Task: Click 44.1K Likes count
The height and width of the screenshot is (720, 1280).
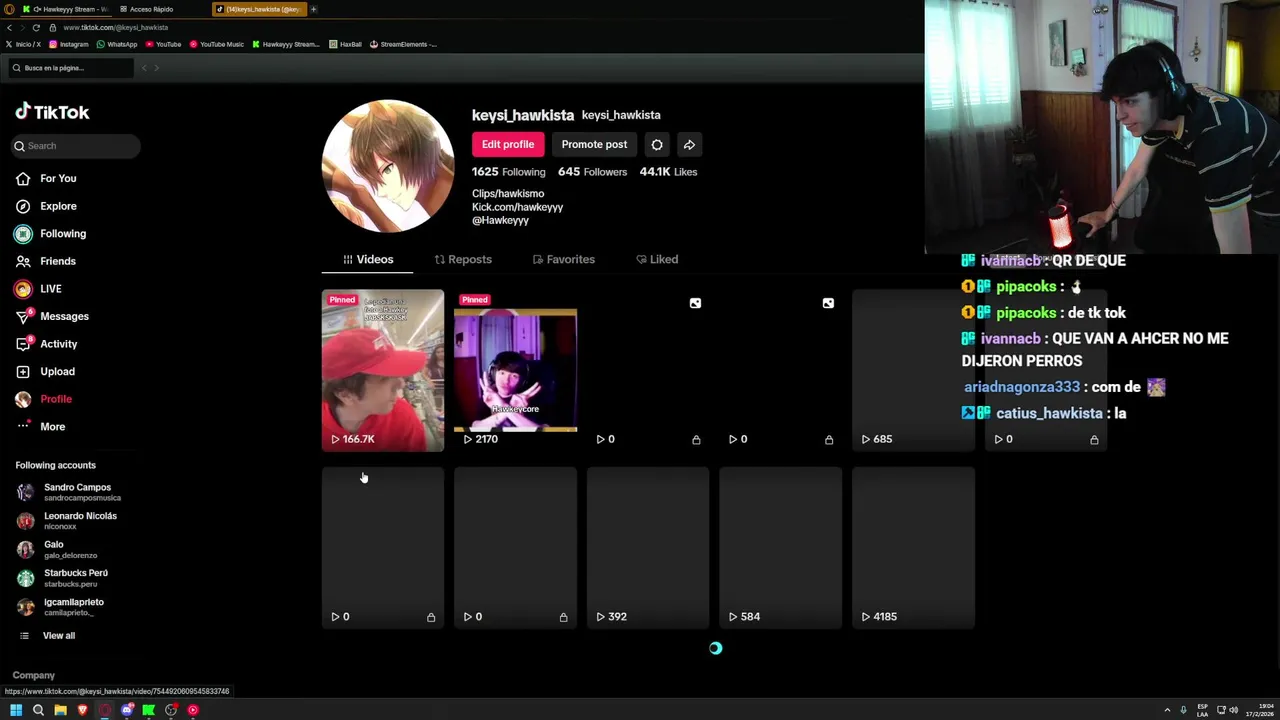Action: [668, 172]
